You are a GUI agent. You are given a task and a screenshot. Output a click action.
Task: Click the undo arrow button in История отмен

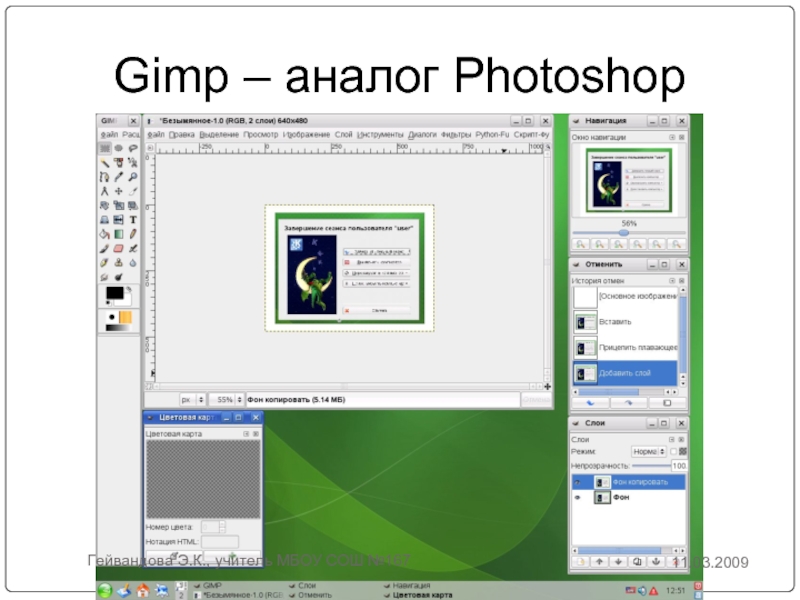click(x=590, y=403)
